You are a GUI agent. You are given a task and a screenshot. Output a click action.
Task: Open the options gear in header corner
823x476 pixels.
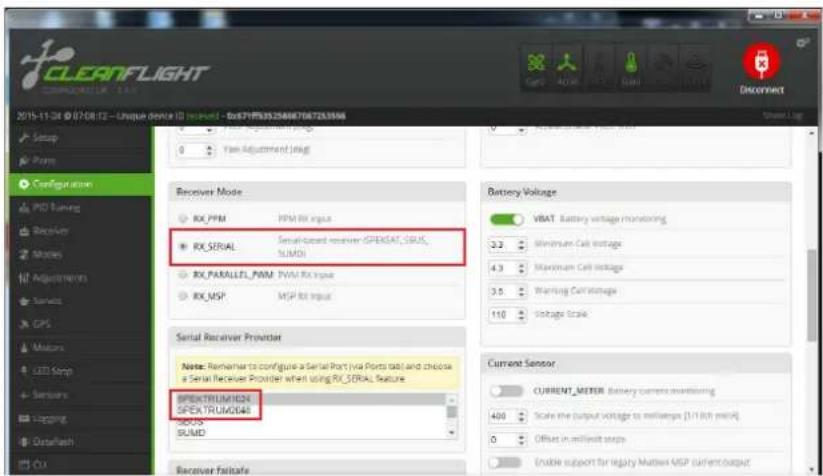tap(802, 43)
